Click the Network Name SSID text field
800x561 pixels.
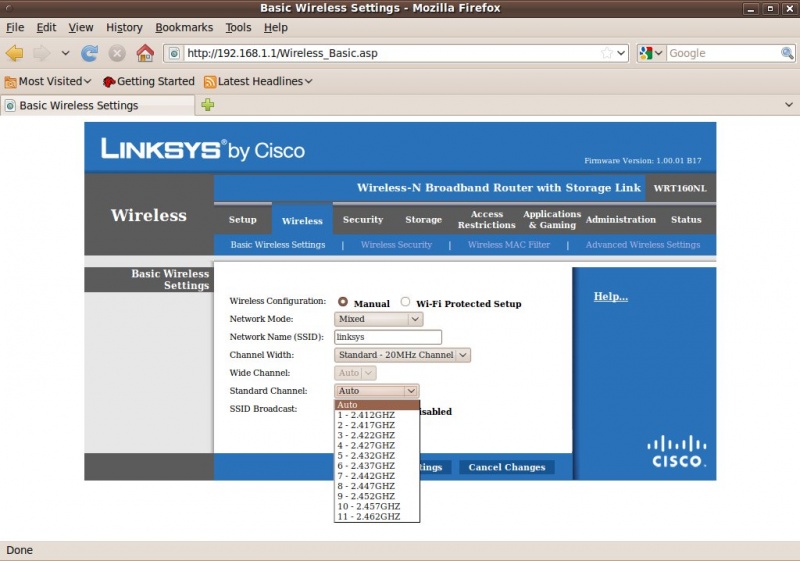coord(387,337)
